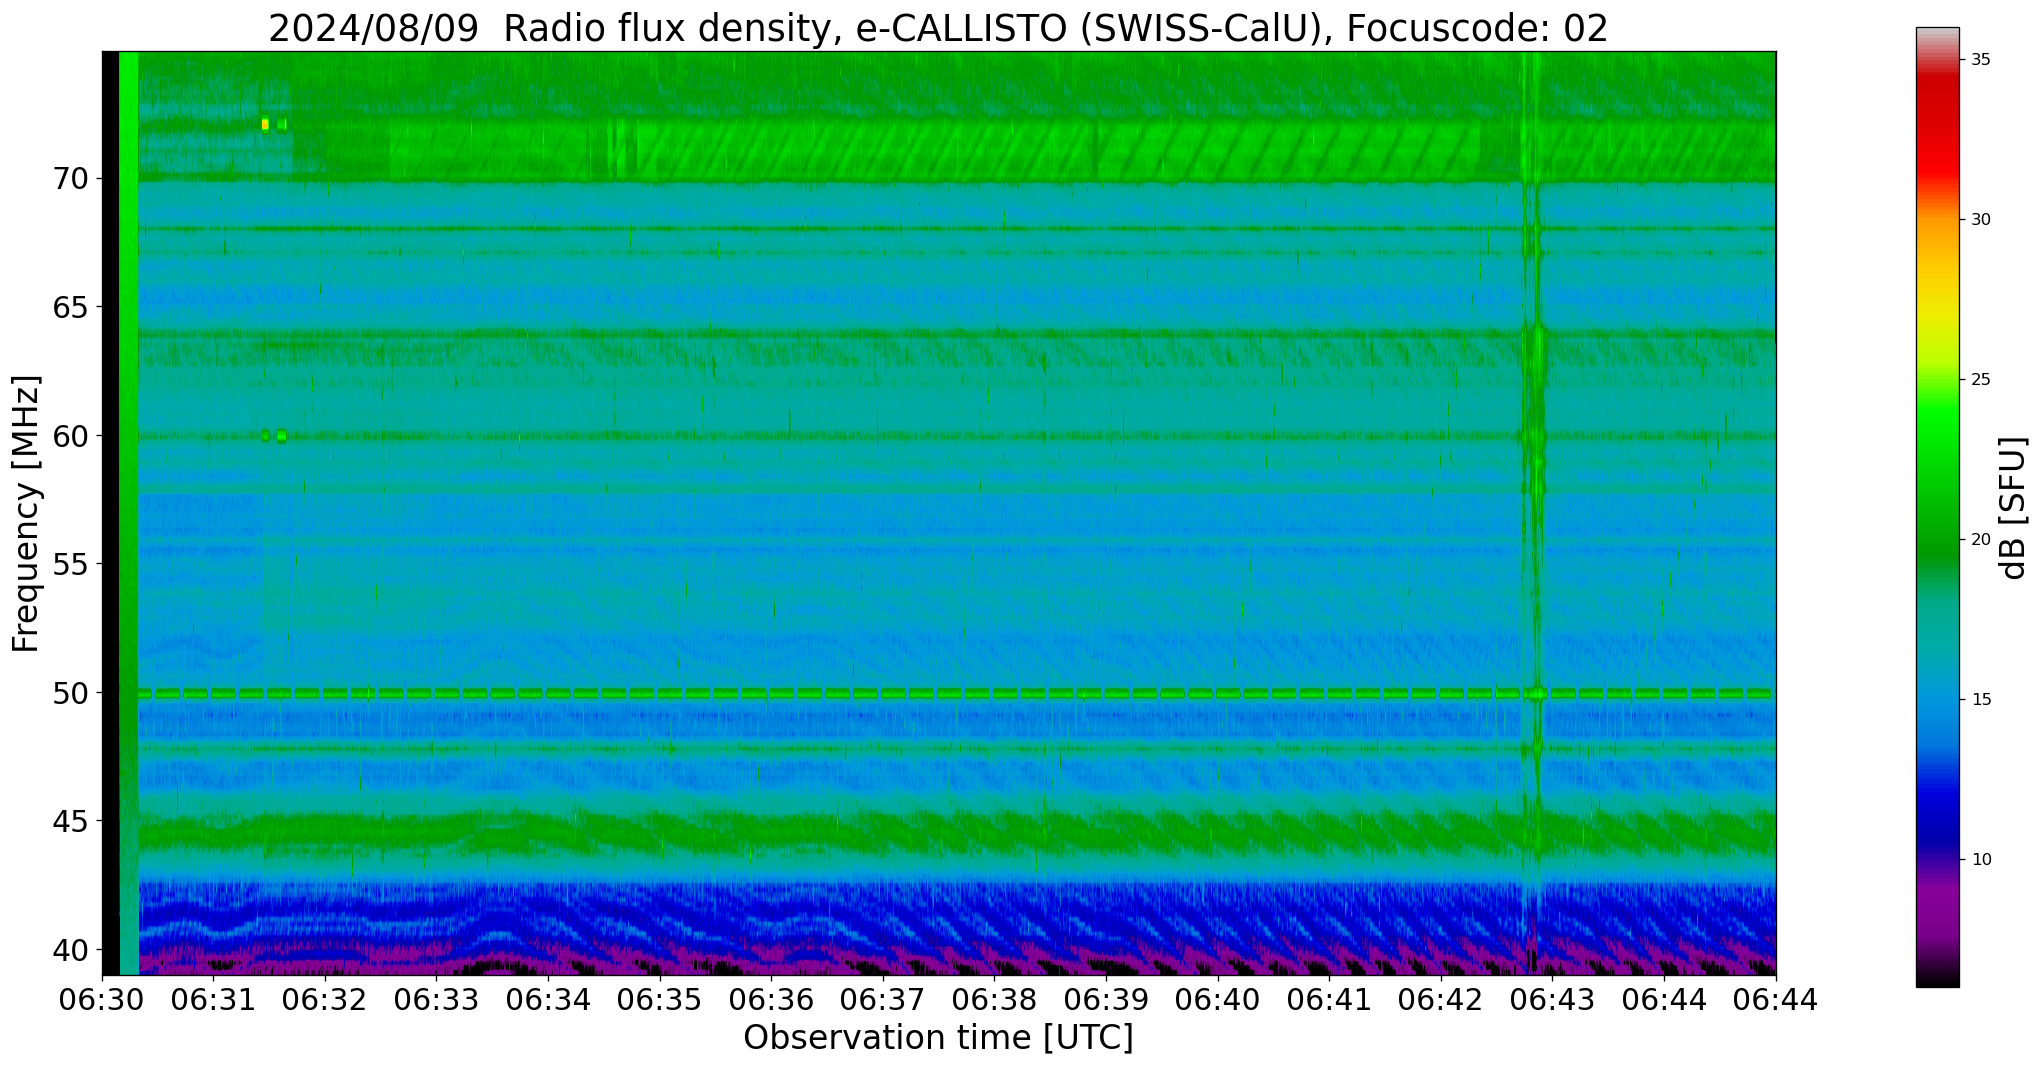Click the 'Frequency [MHz]' y-axis label

pyautogui.click(x=27, y=513)
